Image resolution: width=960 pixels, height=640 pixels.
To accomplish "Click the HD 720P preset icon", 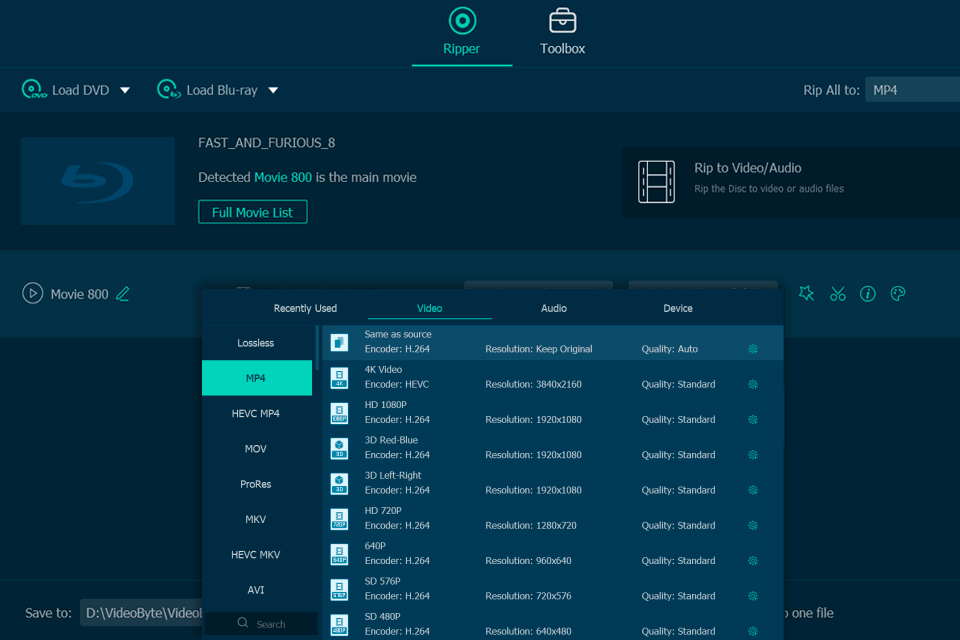I will 339,519.
